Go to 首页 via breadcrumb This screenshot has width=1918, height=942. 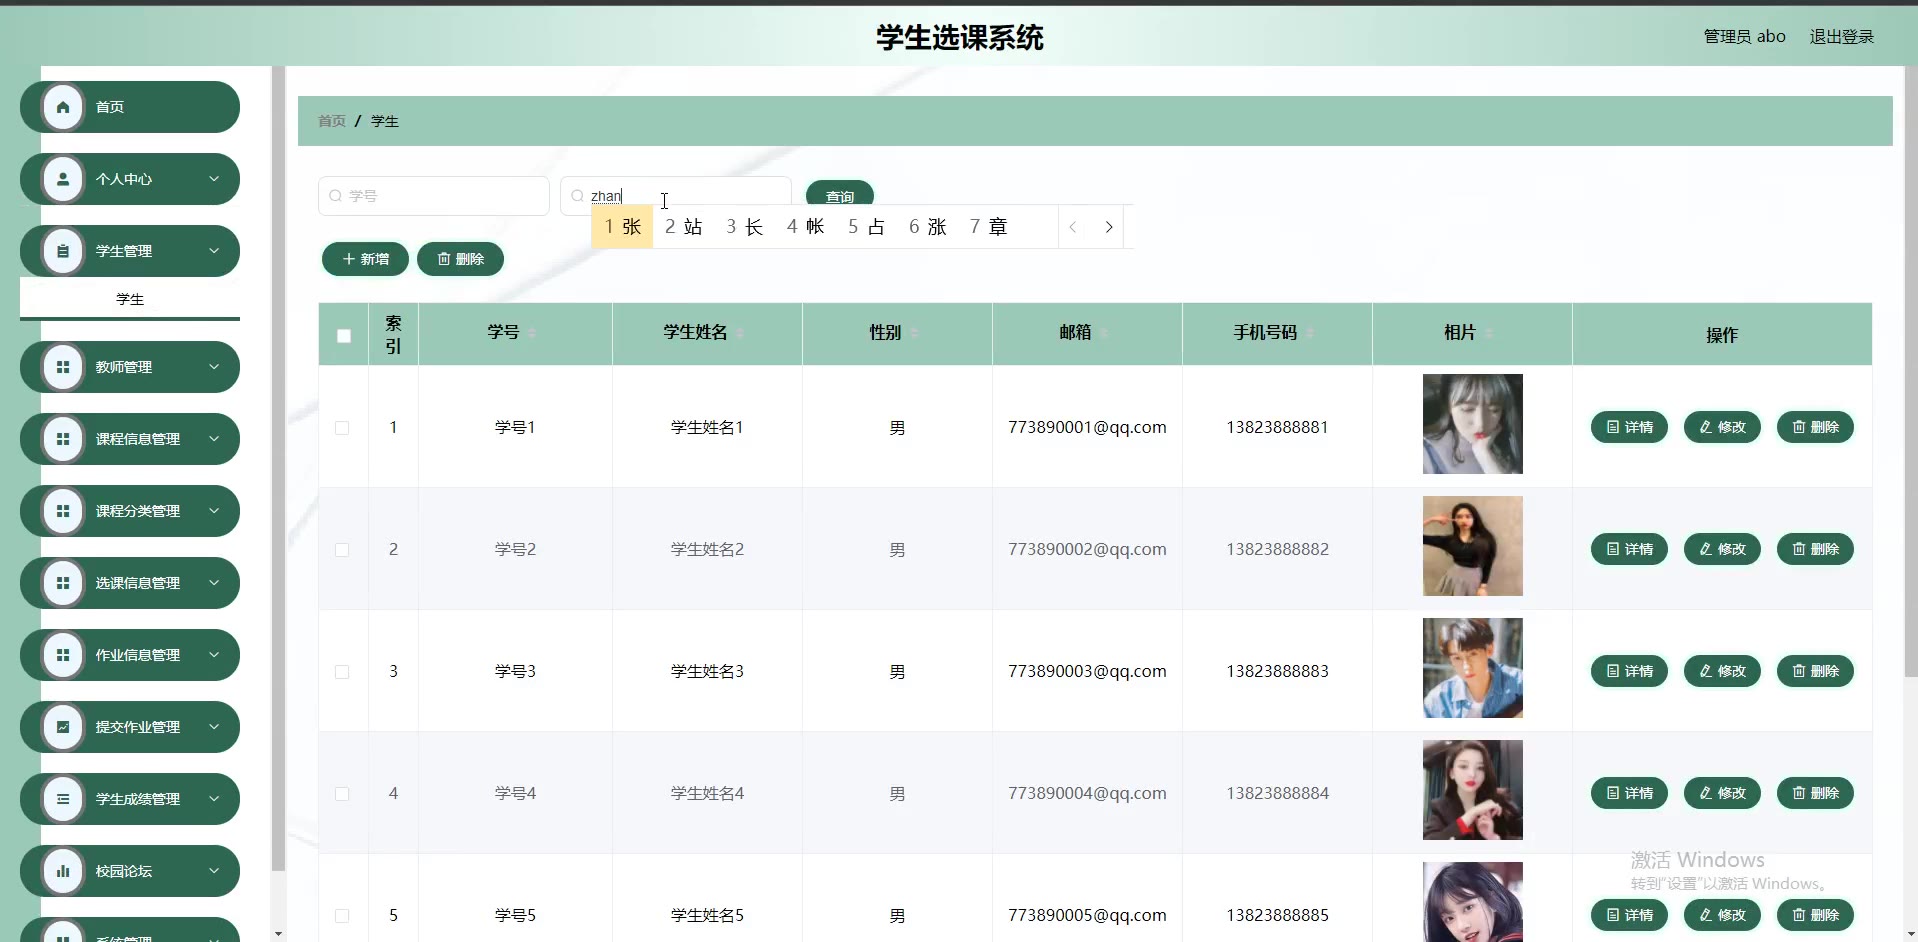tap(331, 121)
